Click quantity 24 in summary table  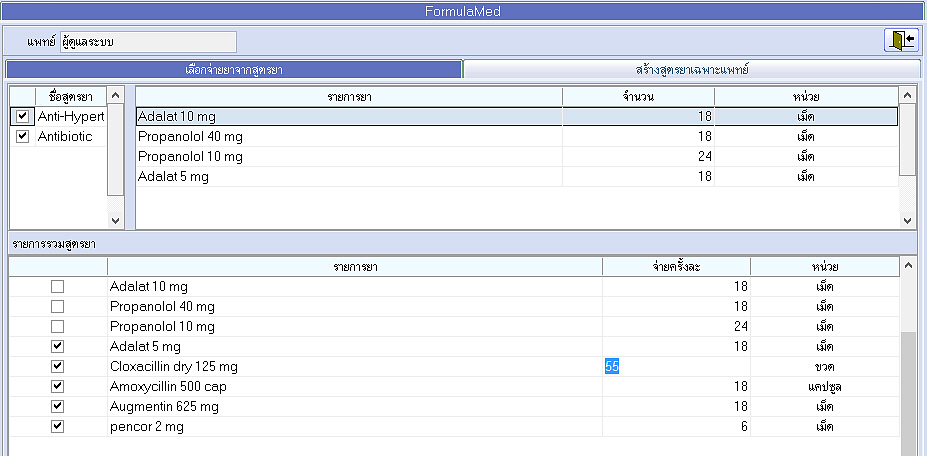point(740,326)
